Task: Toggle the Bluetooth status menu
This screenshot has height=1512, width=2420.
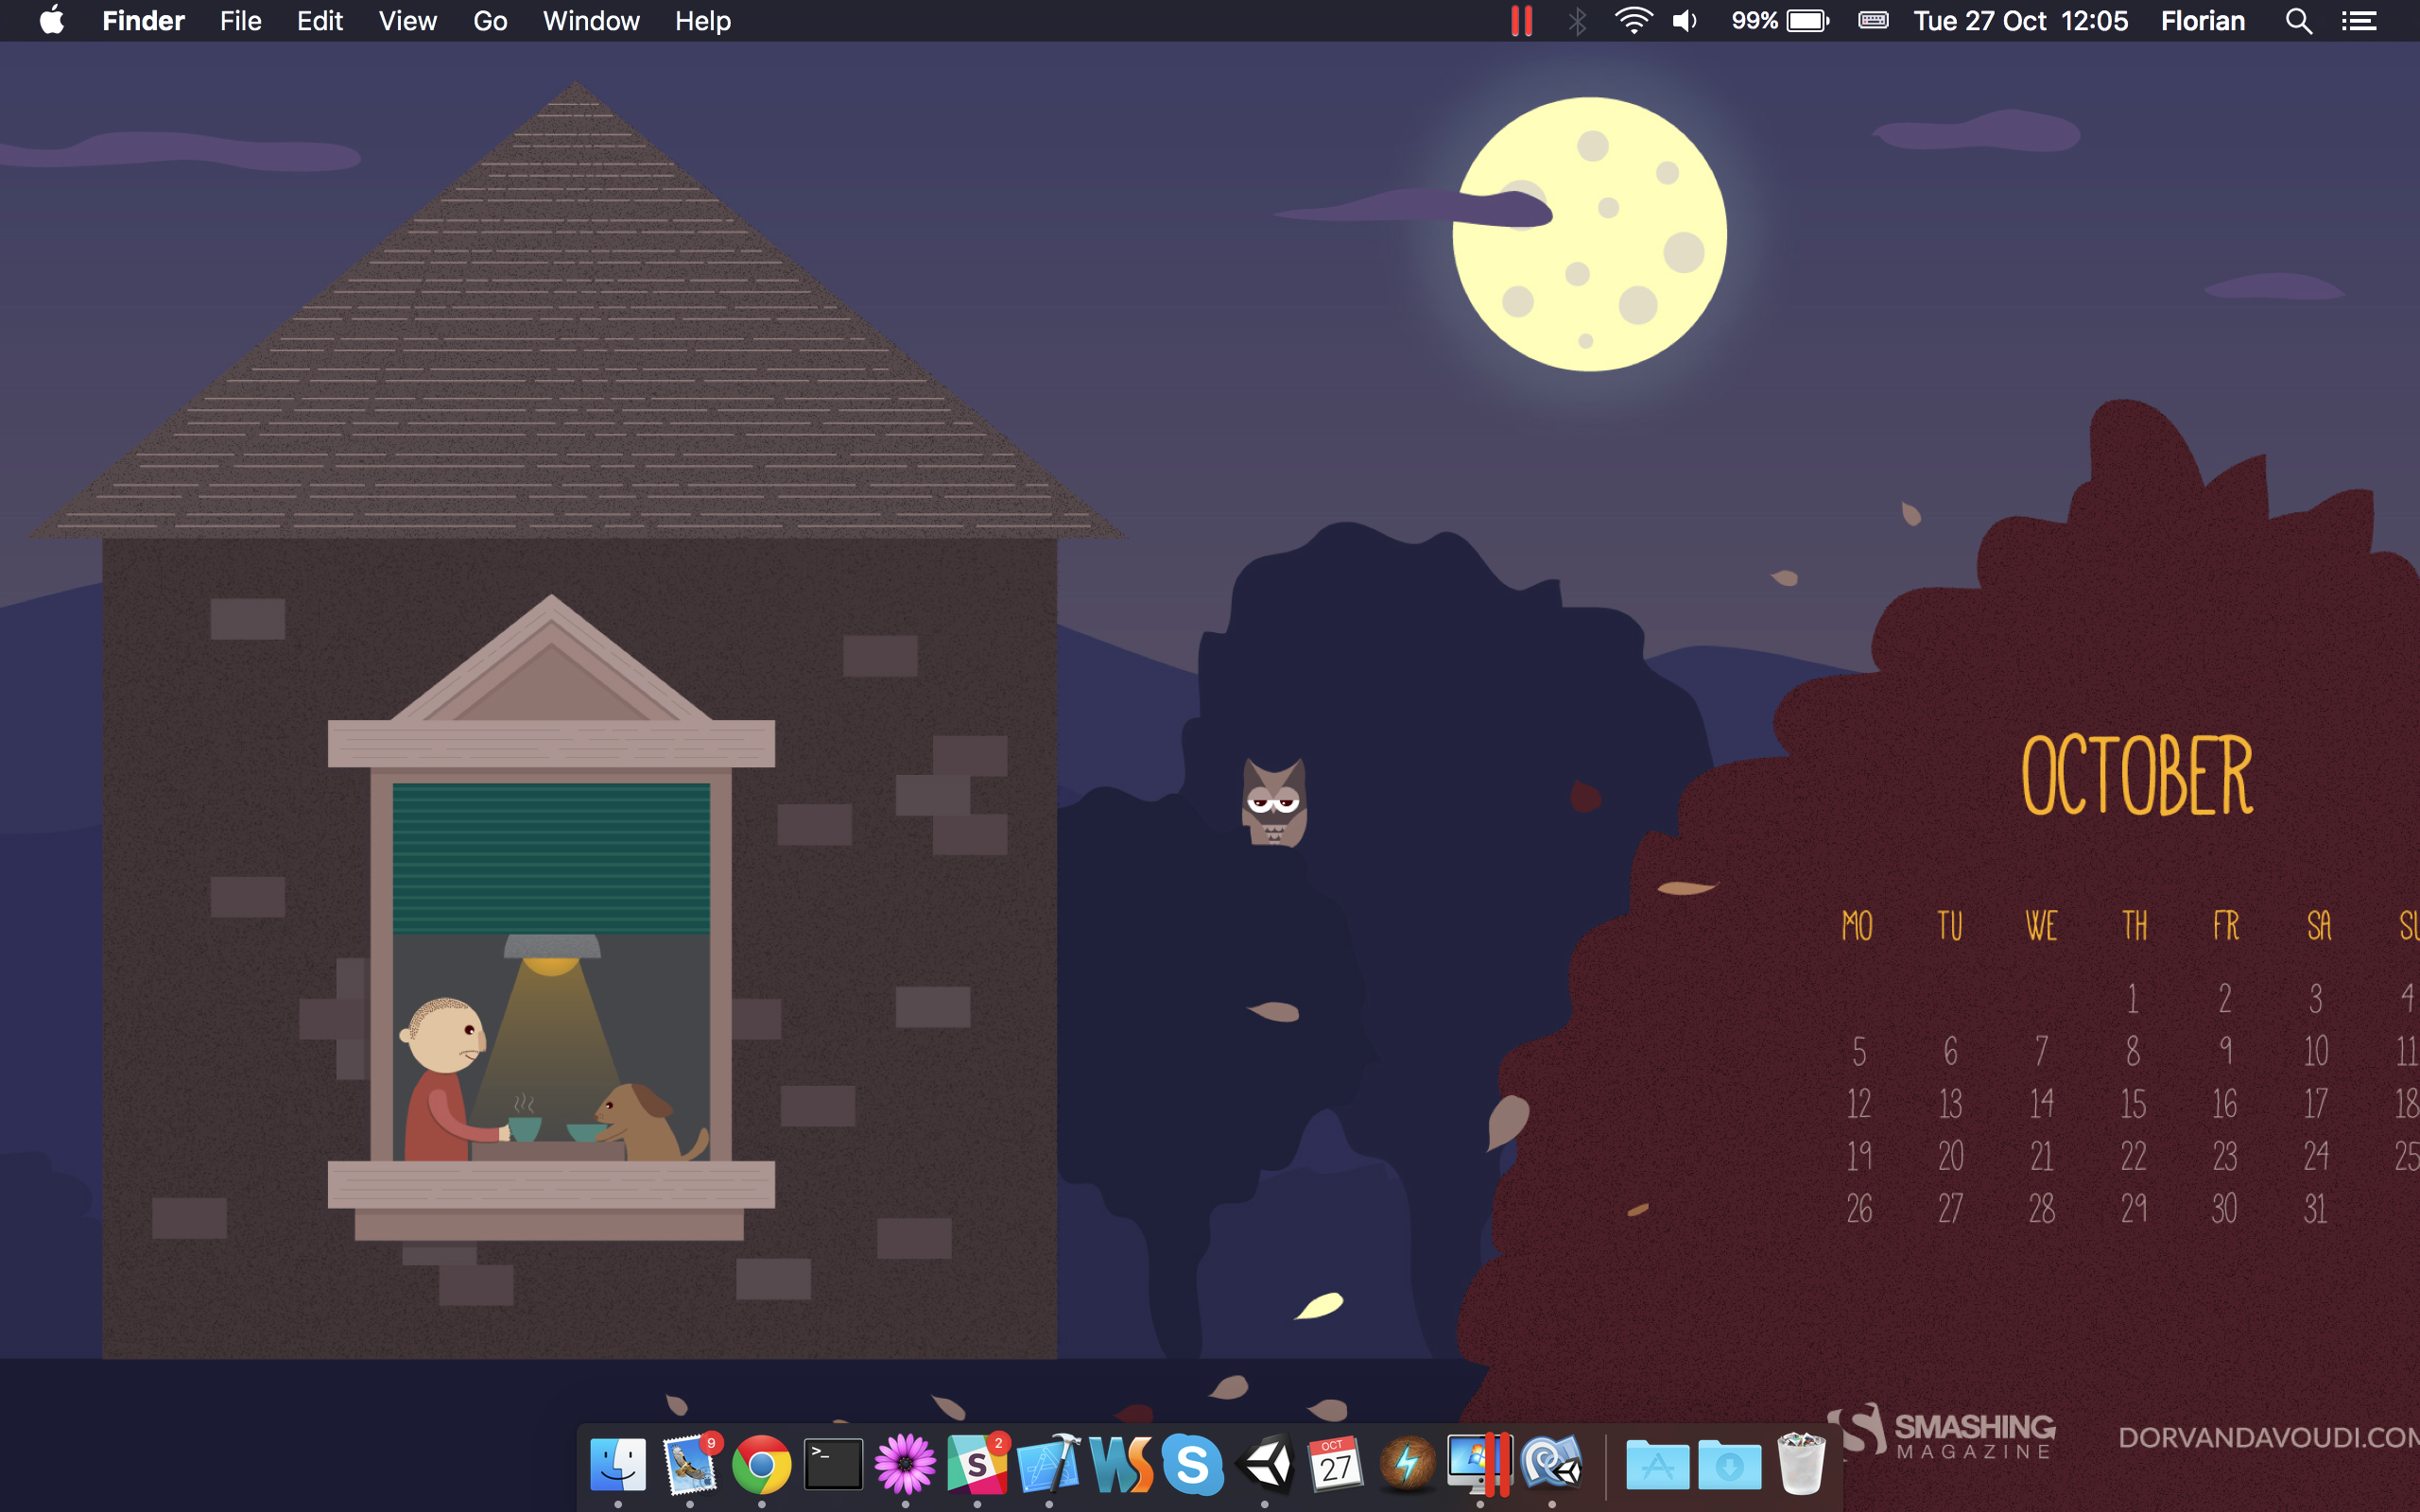Action: tap(1577, 21)
